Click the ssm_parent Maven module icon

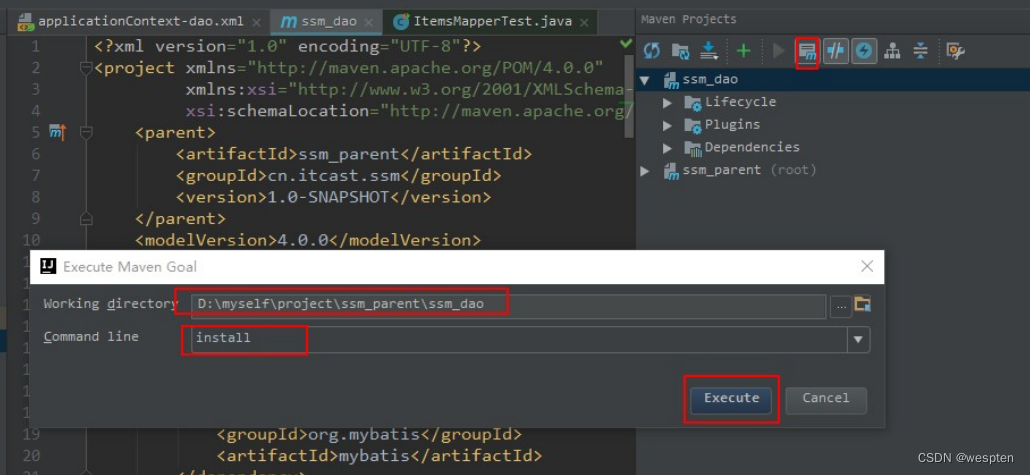pos(671,171)
